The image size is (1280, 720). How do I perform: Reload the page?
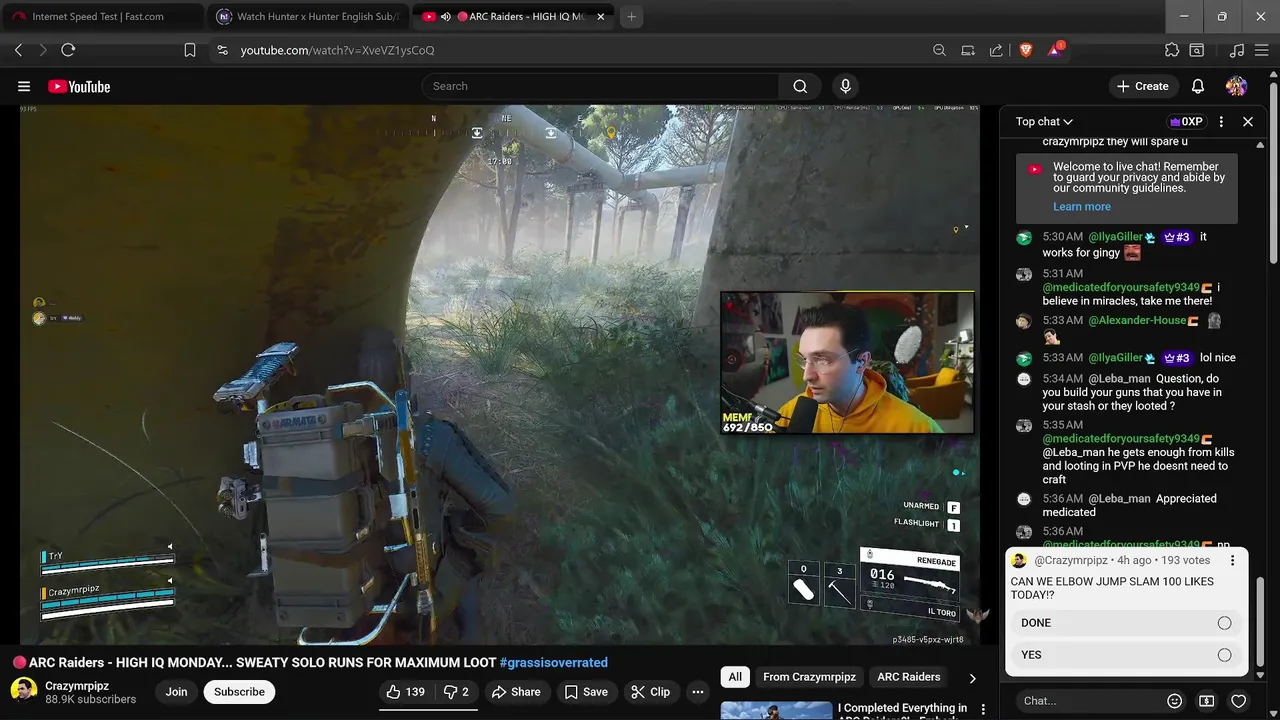click(68, 50)
